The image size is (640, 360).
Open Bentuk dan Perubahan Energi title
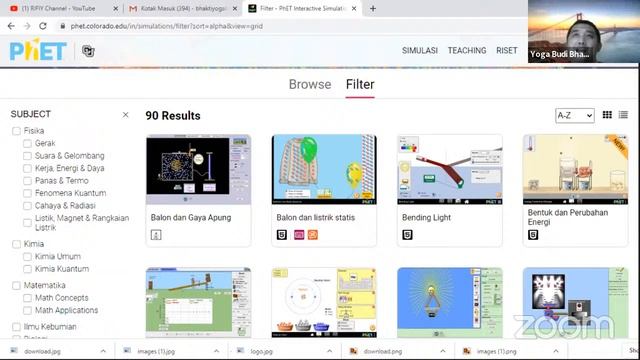[568, 217]
